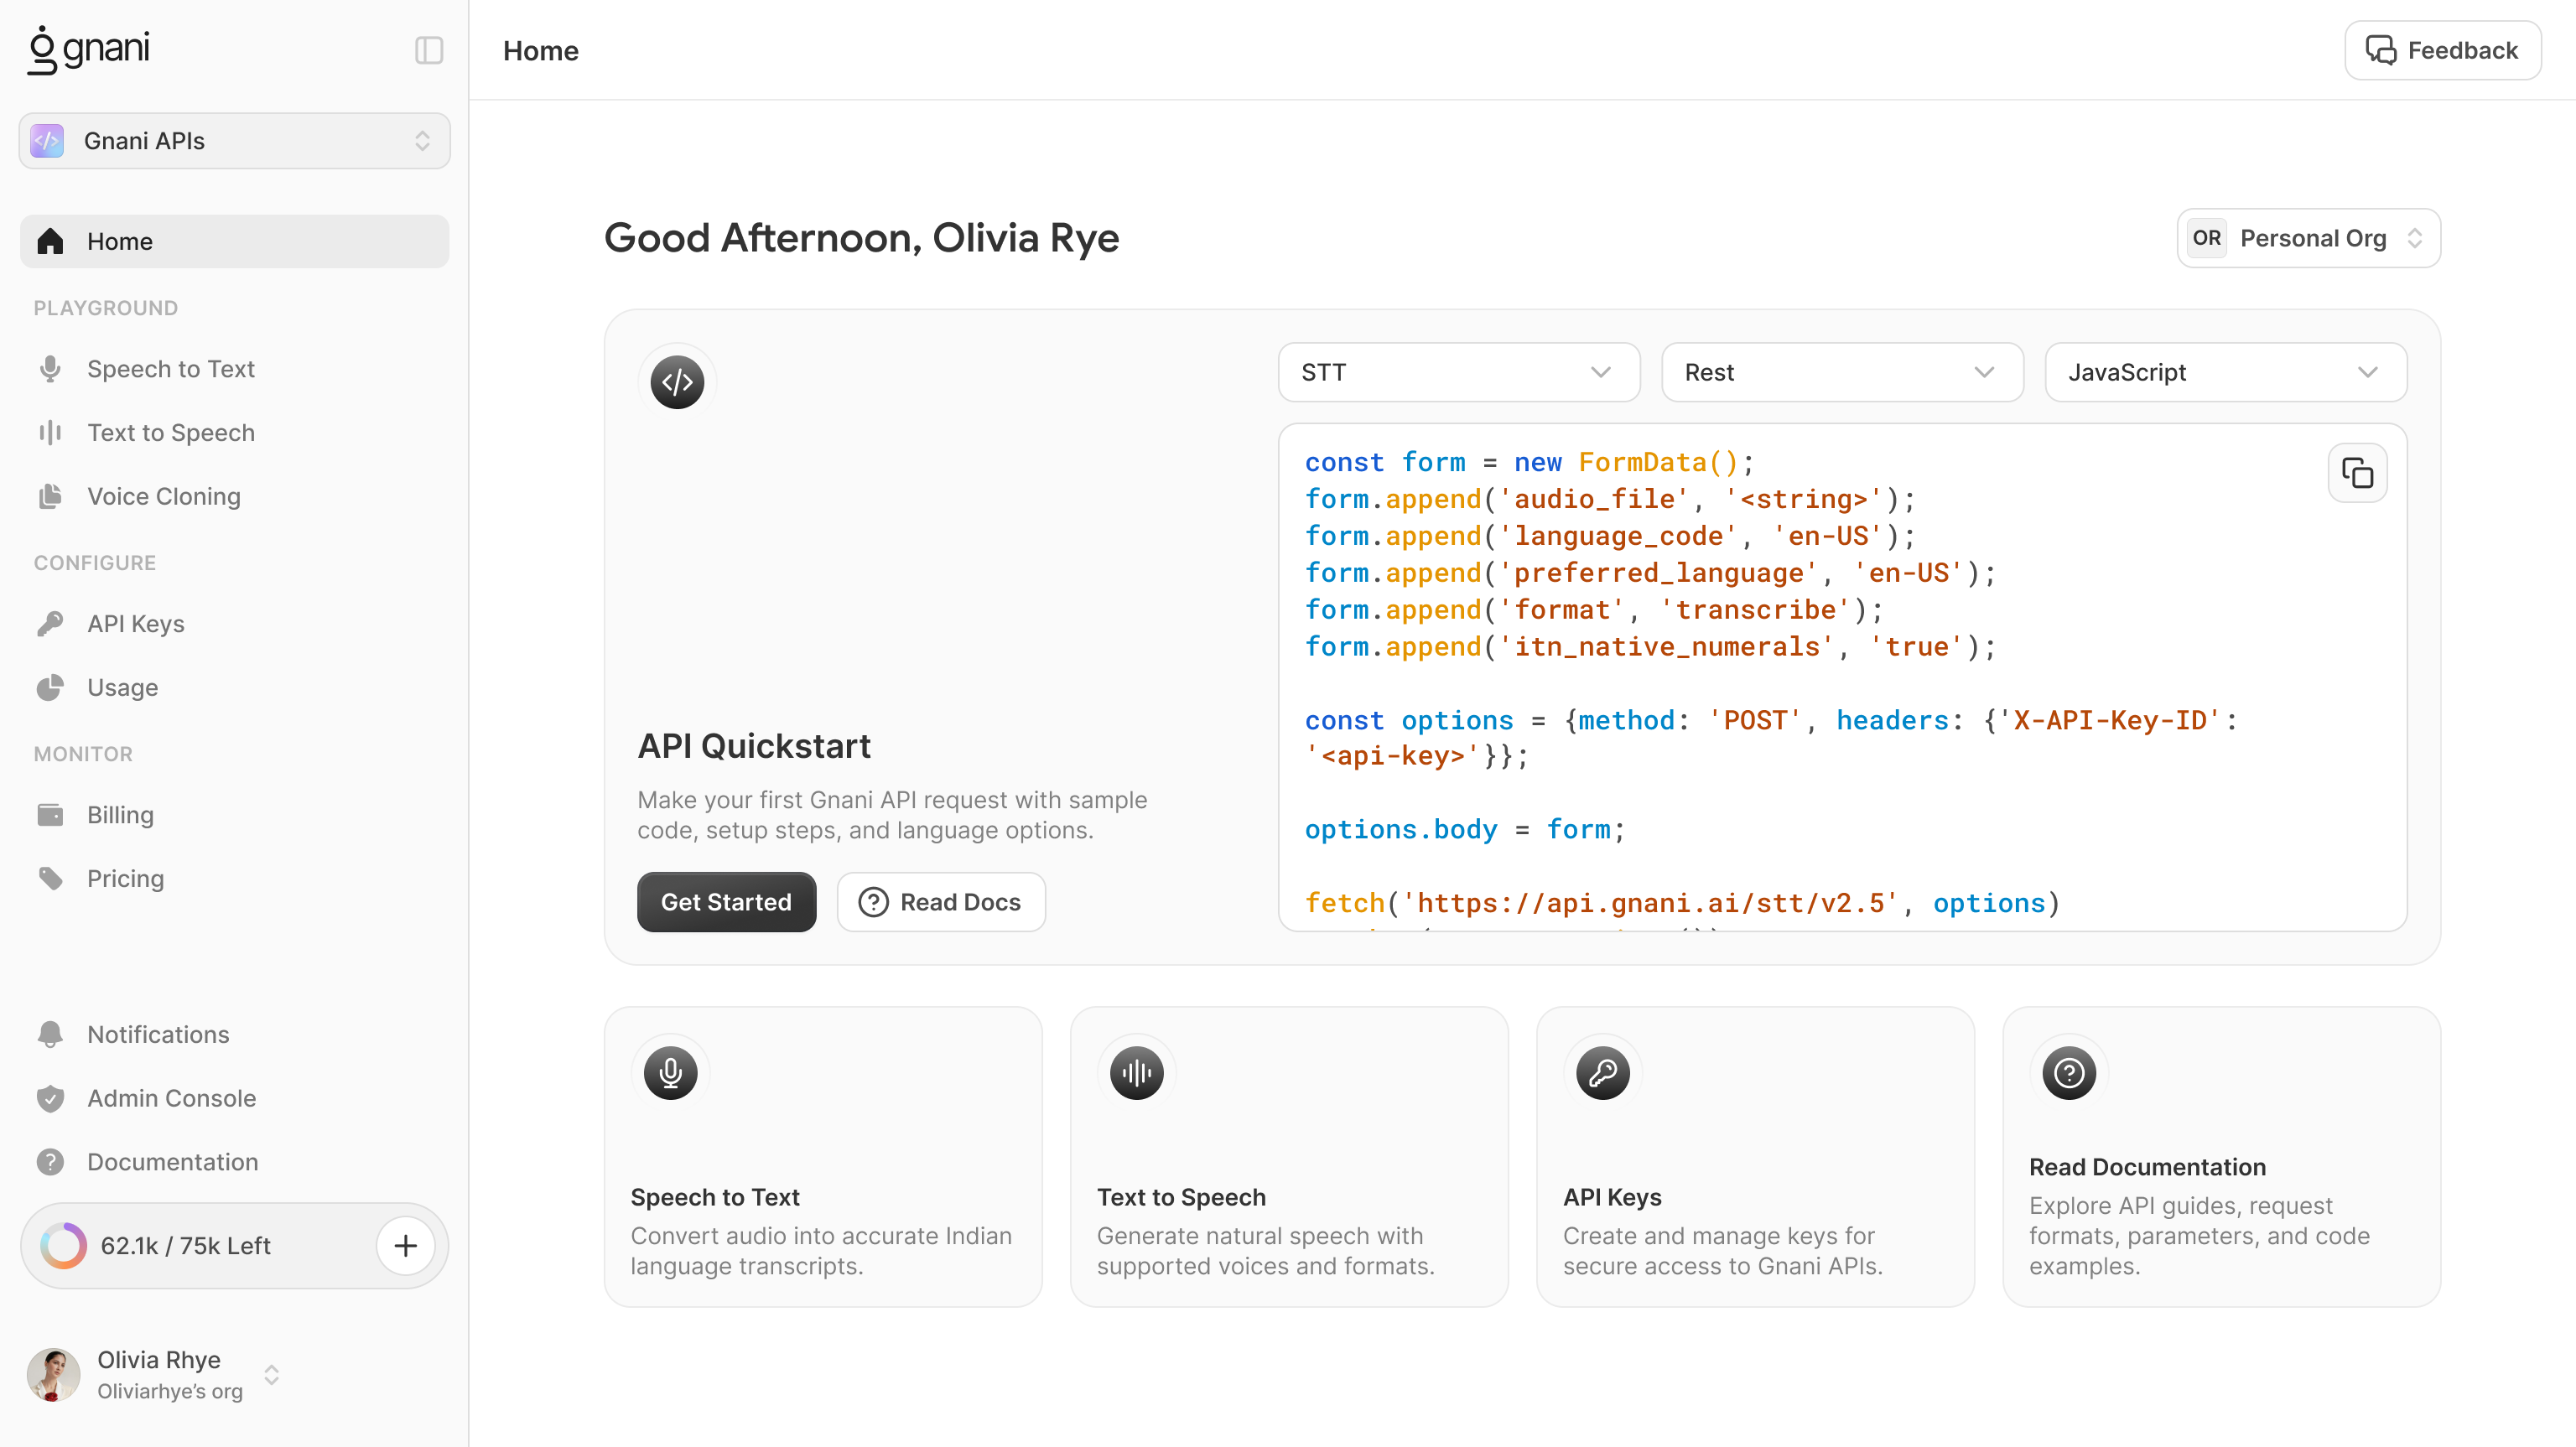Open the Gnani APIs product switcher
The width and height of the screenshot is (2576, 1447).
[x=235, y=141]
